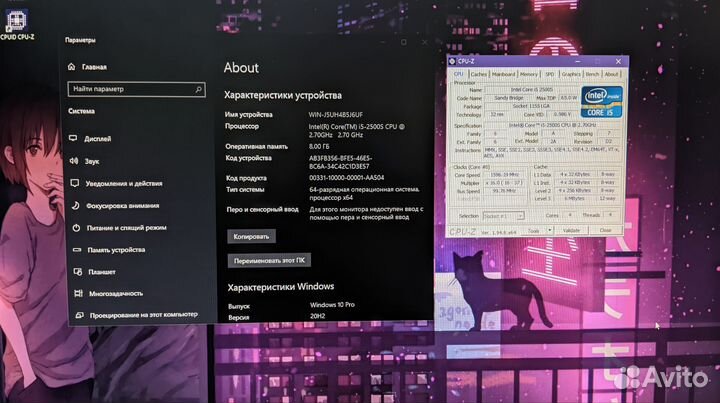Open the Mainboard tab in CPU-Z
Screen dimensions: 720x403
tap(503, 74)
